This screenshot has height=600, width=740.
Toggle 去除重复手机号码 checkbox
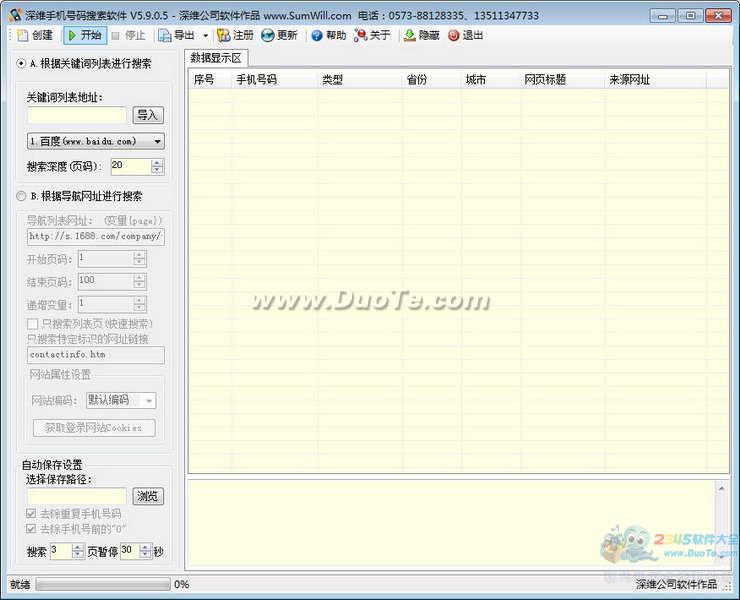tap(31, 513)
